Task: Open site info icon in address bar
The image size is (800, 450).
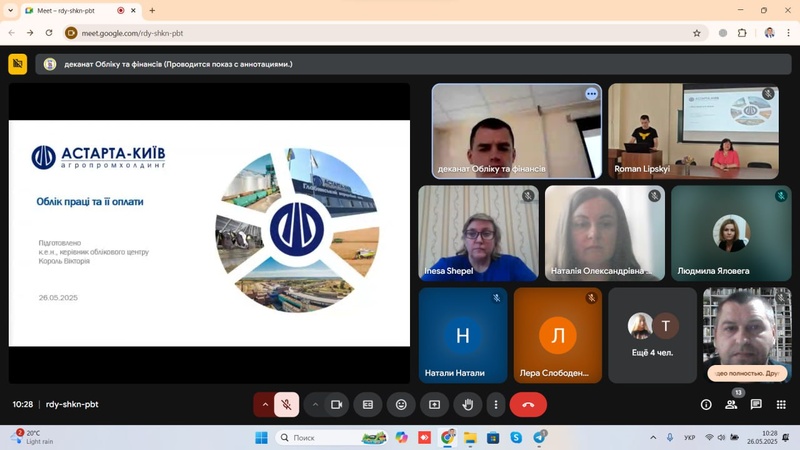Action: [x=71, y=33]
